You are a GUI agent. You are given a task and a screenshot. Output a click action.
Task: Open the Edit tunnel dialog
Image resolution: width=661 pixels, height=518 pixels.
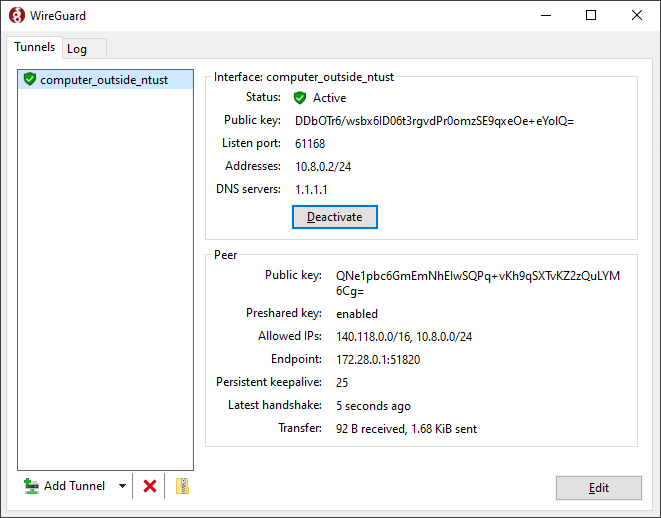point(599,488)
